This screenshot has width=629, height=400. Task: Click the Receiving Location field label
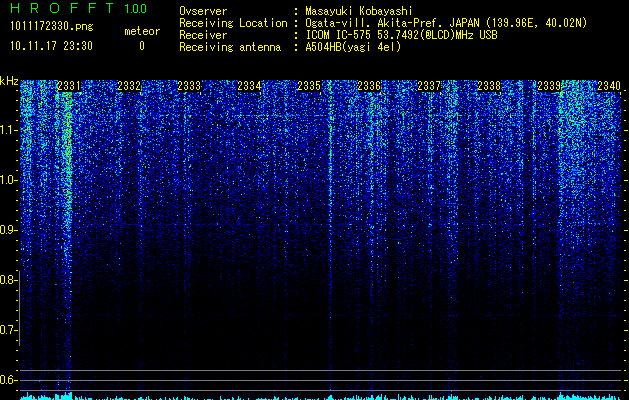[x=233, y=23]
